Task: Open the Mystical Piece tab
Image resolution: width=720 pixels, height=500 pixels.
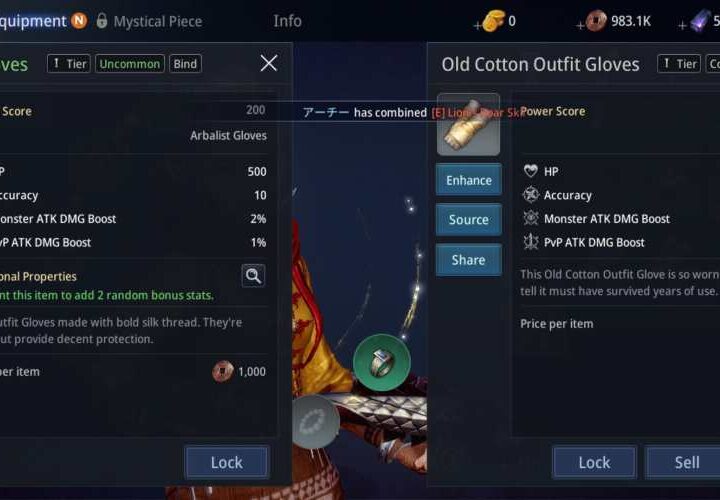Action: [158, 21]
